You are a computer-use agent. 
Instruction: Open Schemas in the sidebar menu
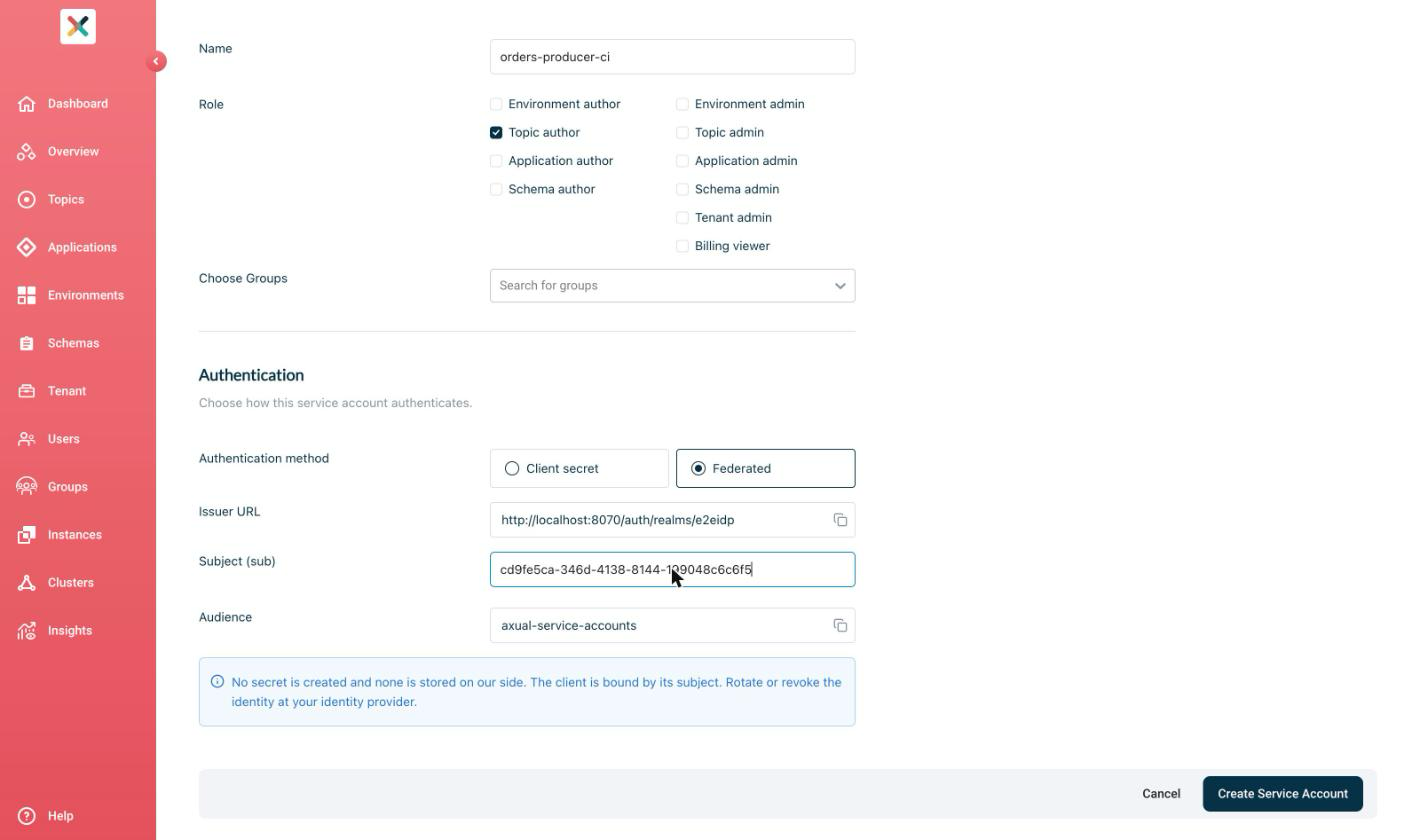coord(73,344)
